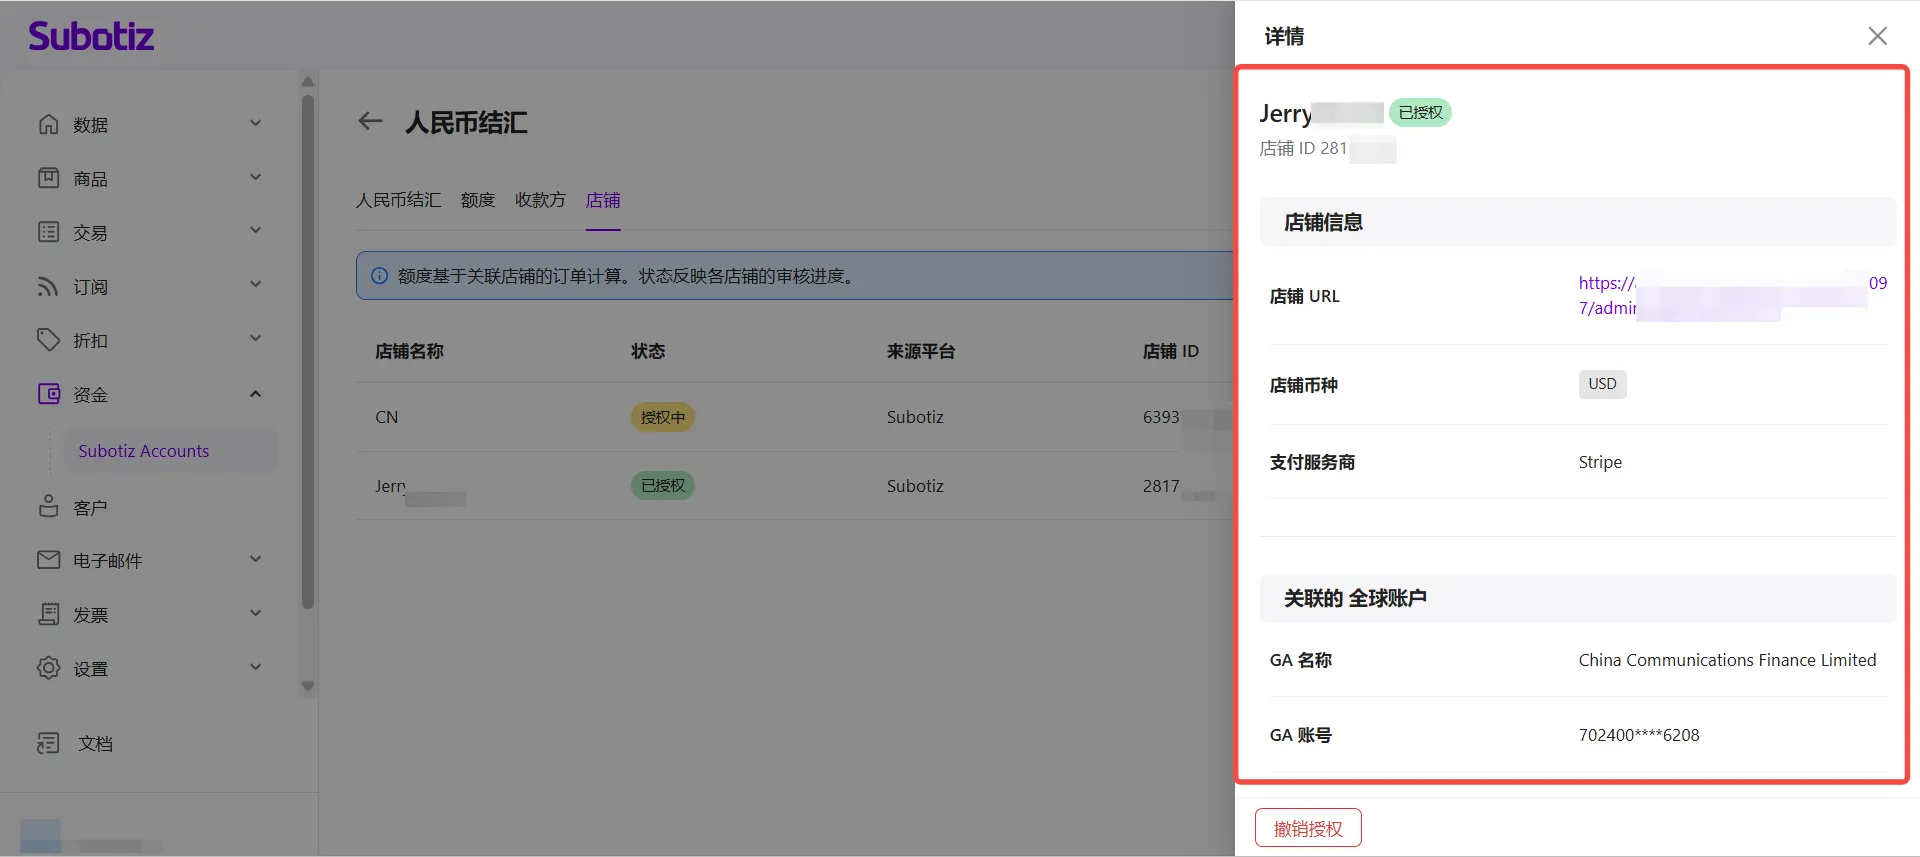Click Subotiz platform cell in CN row
1920x857 pixels.
tap(915, 417)
